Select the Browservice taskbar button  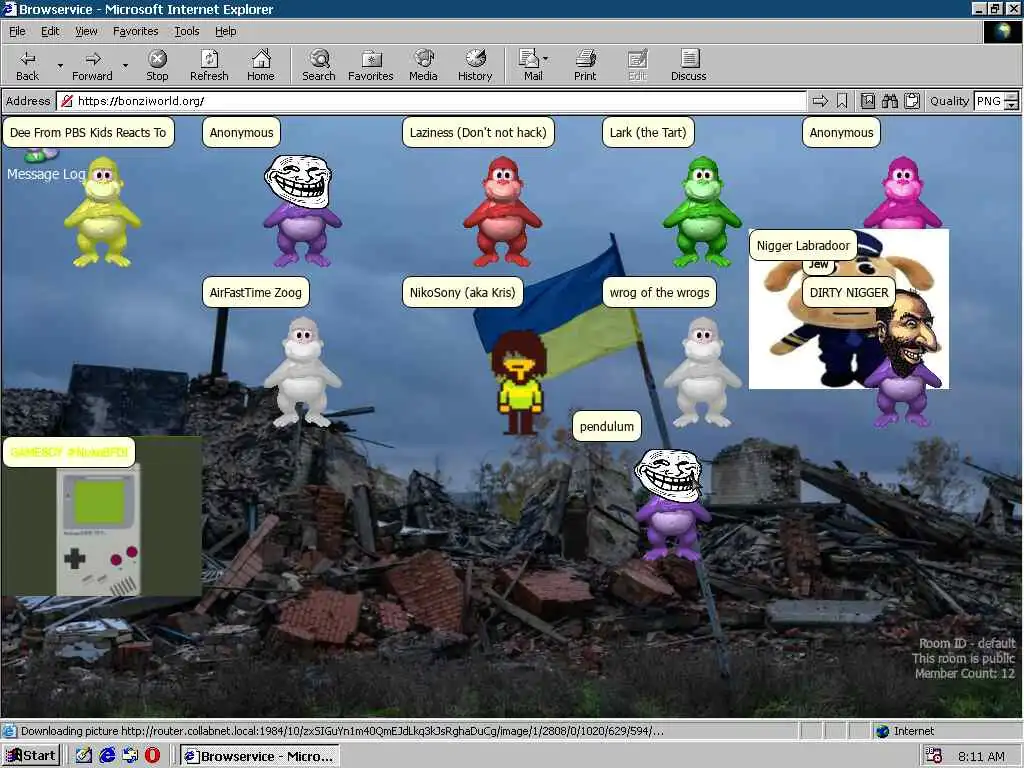(x=260, y=756)
